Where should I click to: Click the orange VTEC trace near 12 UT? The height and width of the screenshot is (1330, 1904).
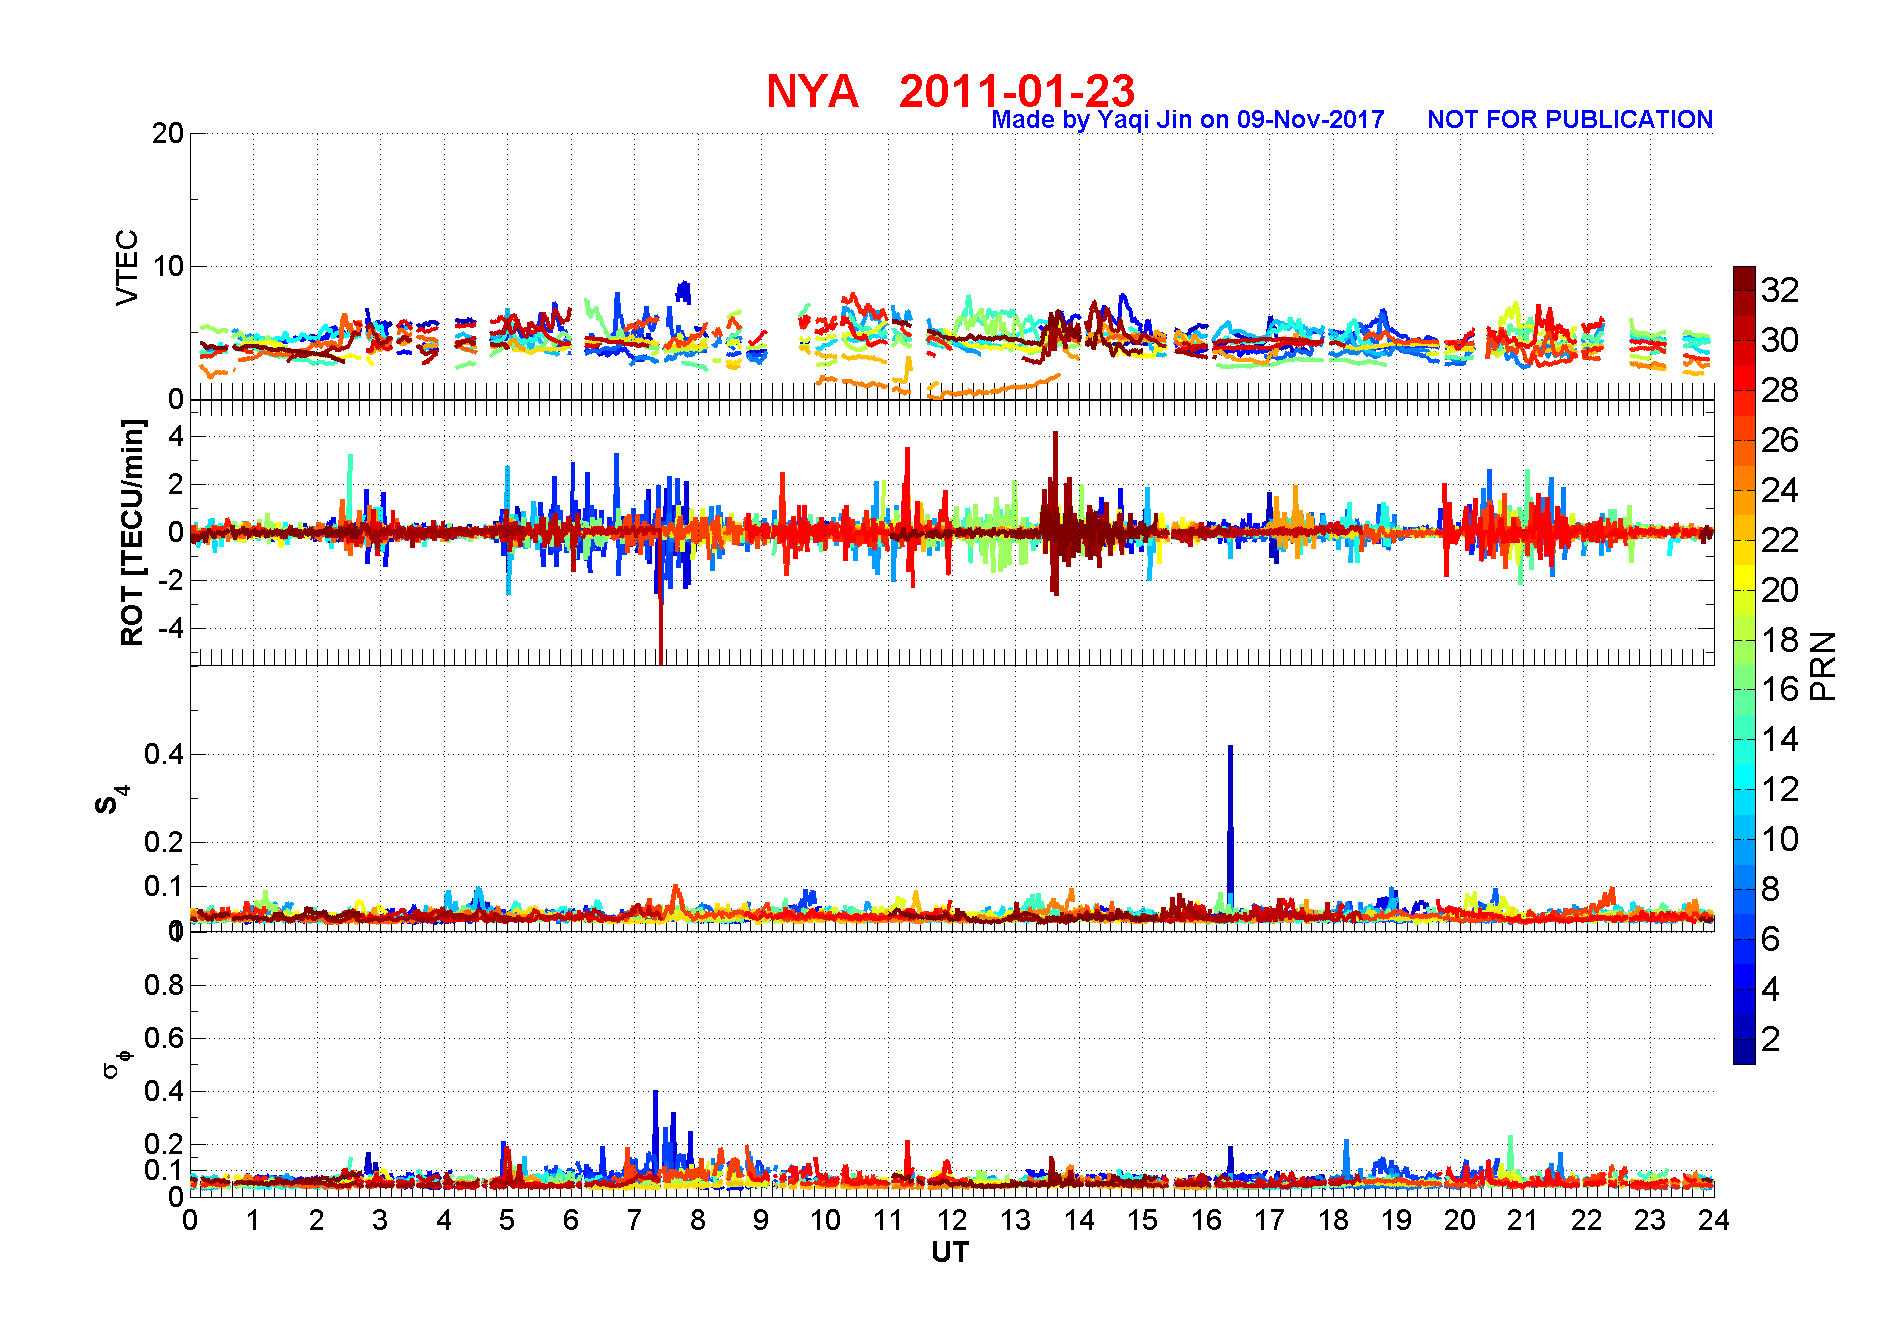point(995,388)
